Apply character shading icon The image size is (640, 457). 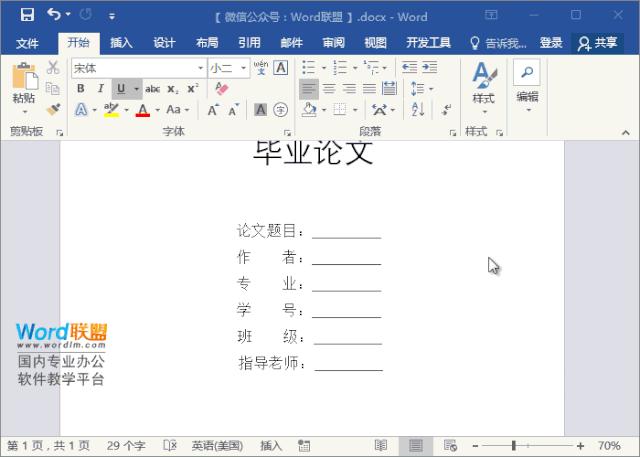260,110
